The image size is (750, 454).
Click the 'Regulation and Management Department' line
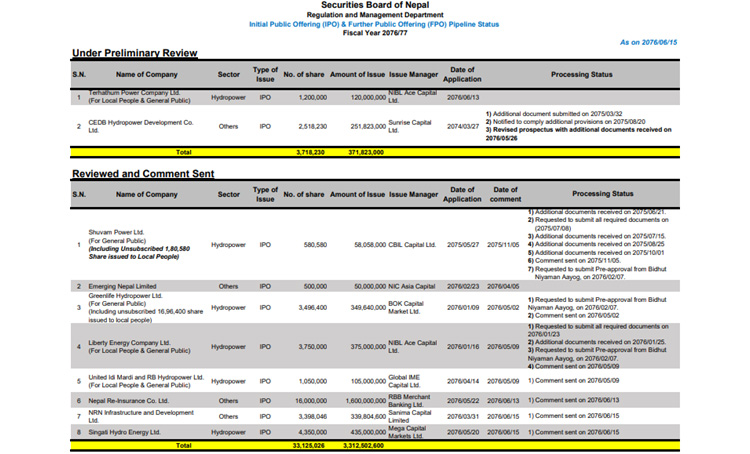377,16
